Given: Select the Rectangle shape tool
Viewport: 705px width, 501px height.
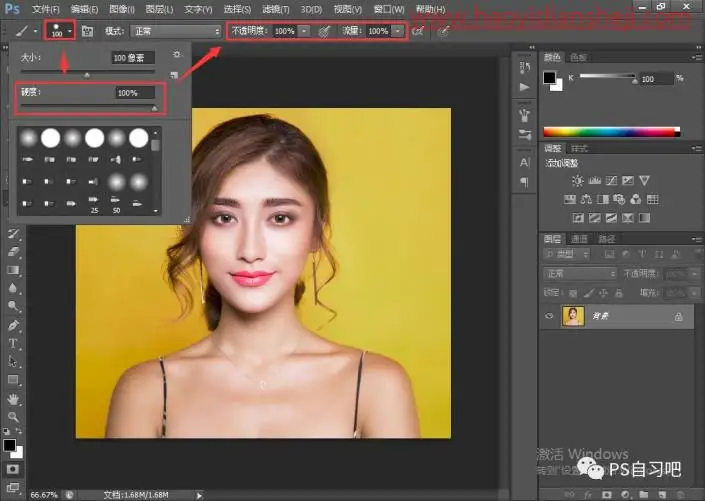Looking at the screenshot, I should 13,380.
